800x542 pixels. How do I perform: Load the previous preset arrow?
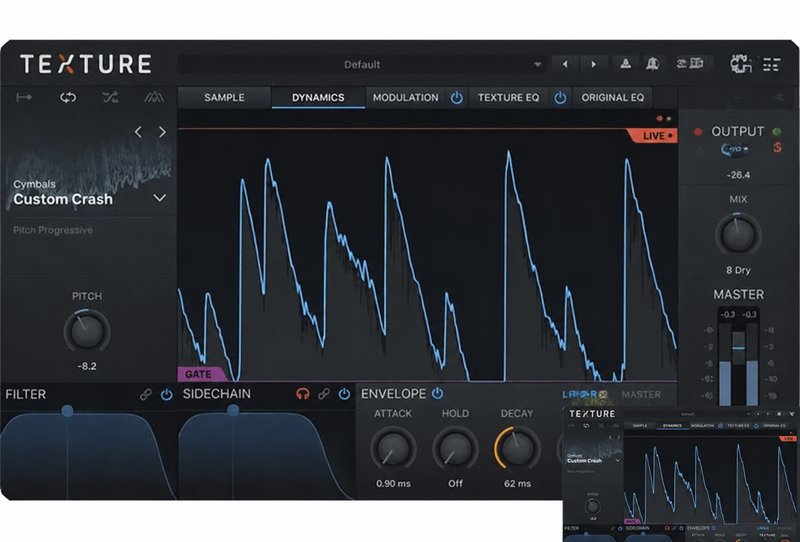[x=565, y=64]
